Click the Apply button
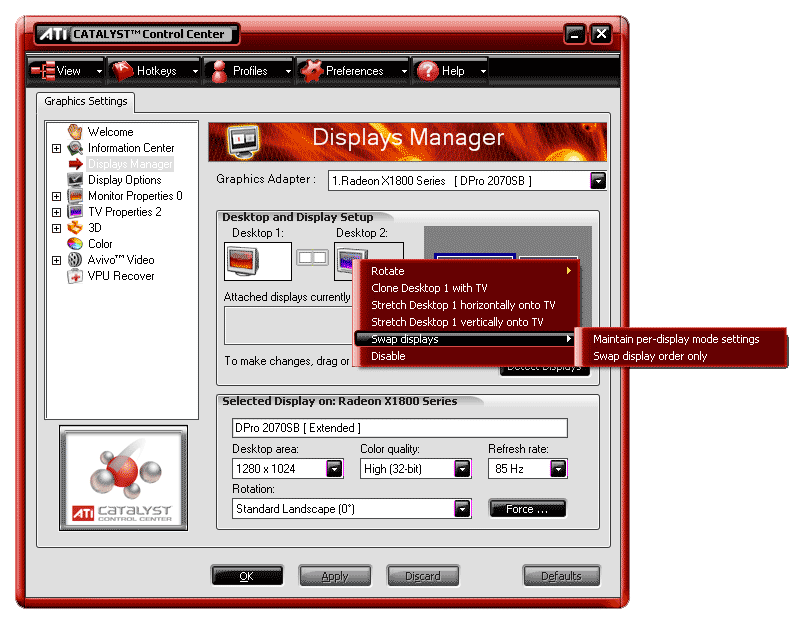Image resolution: width=792 pixels, height=640 pixels. pyautogui.click(x=335, y=576)
